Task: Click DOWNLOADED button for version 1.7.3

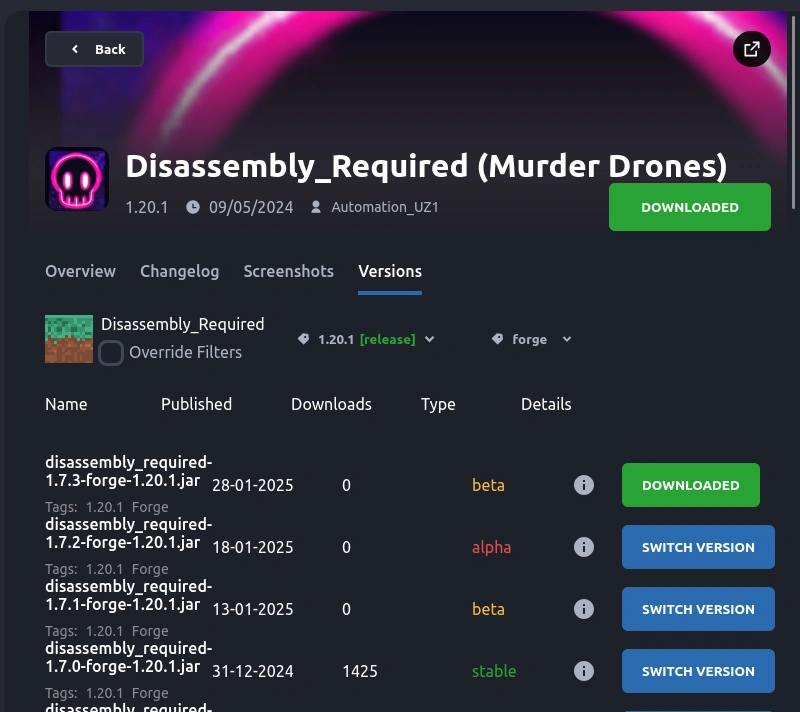Action: coord(691,485)
